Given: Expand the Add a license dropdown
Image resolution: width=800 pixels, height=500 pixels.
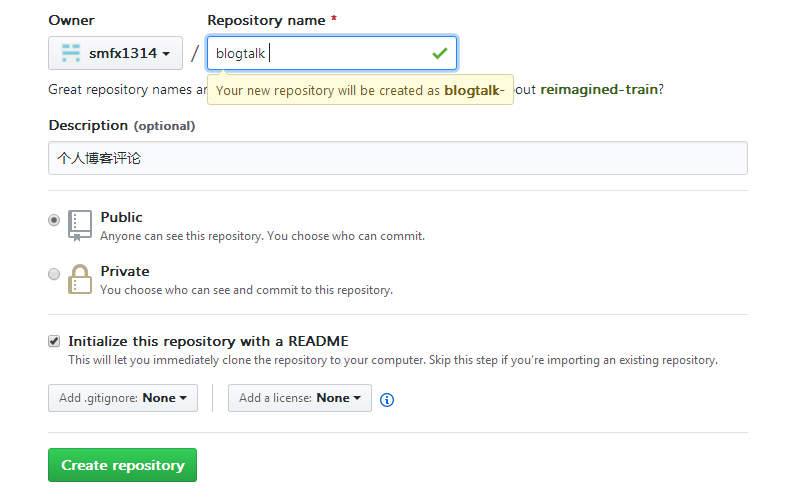Looking at the screenshot, I should pyautogui.click(x=300, y=398).
